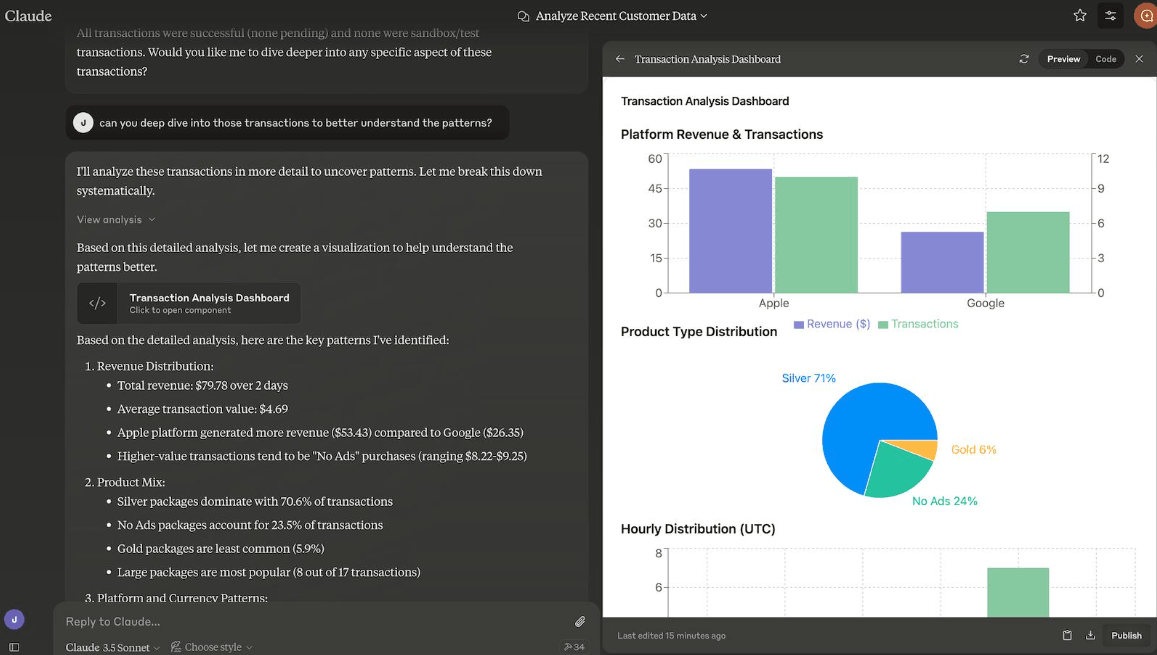The height and width of the screenshot is (655, 1157).
Task: Open the Choose style dropdown
Action: [x=212, y=647]
